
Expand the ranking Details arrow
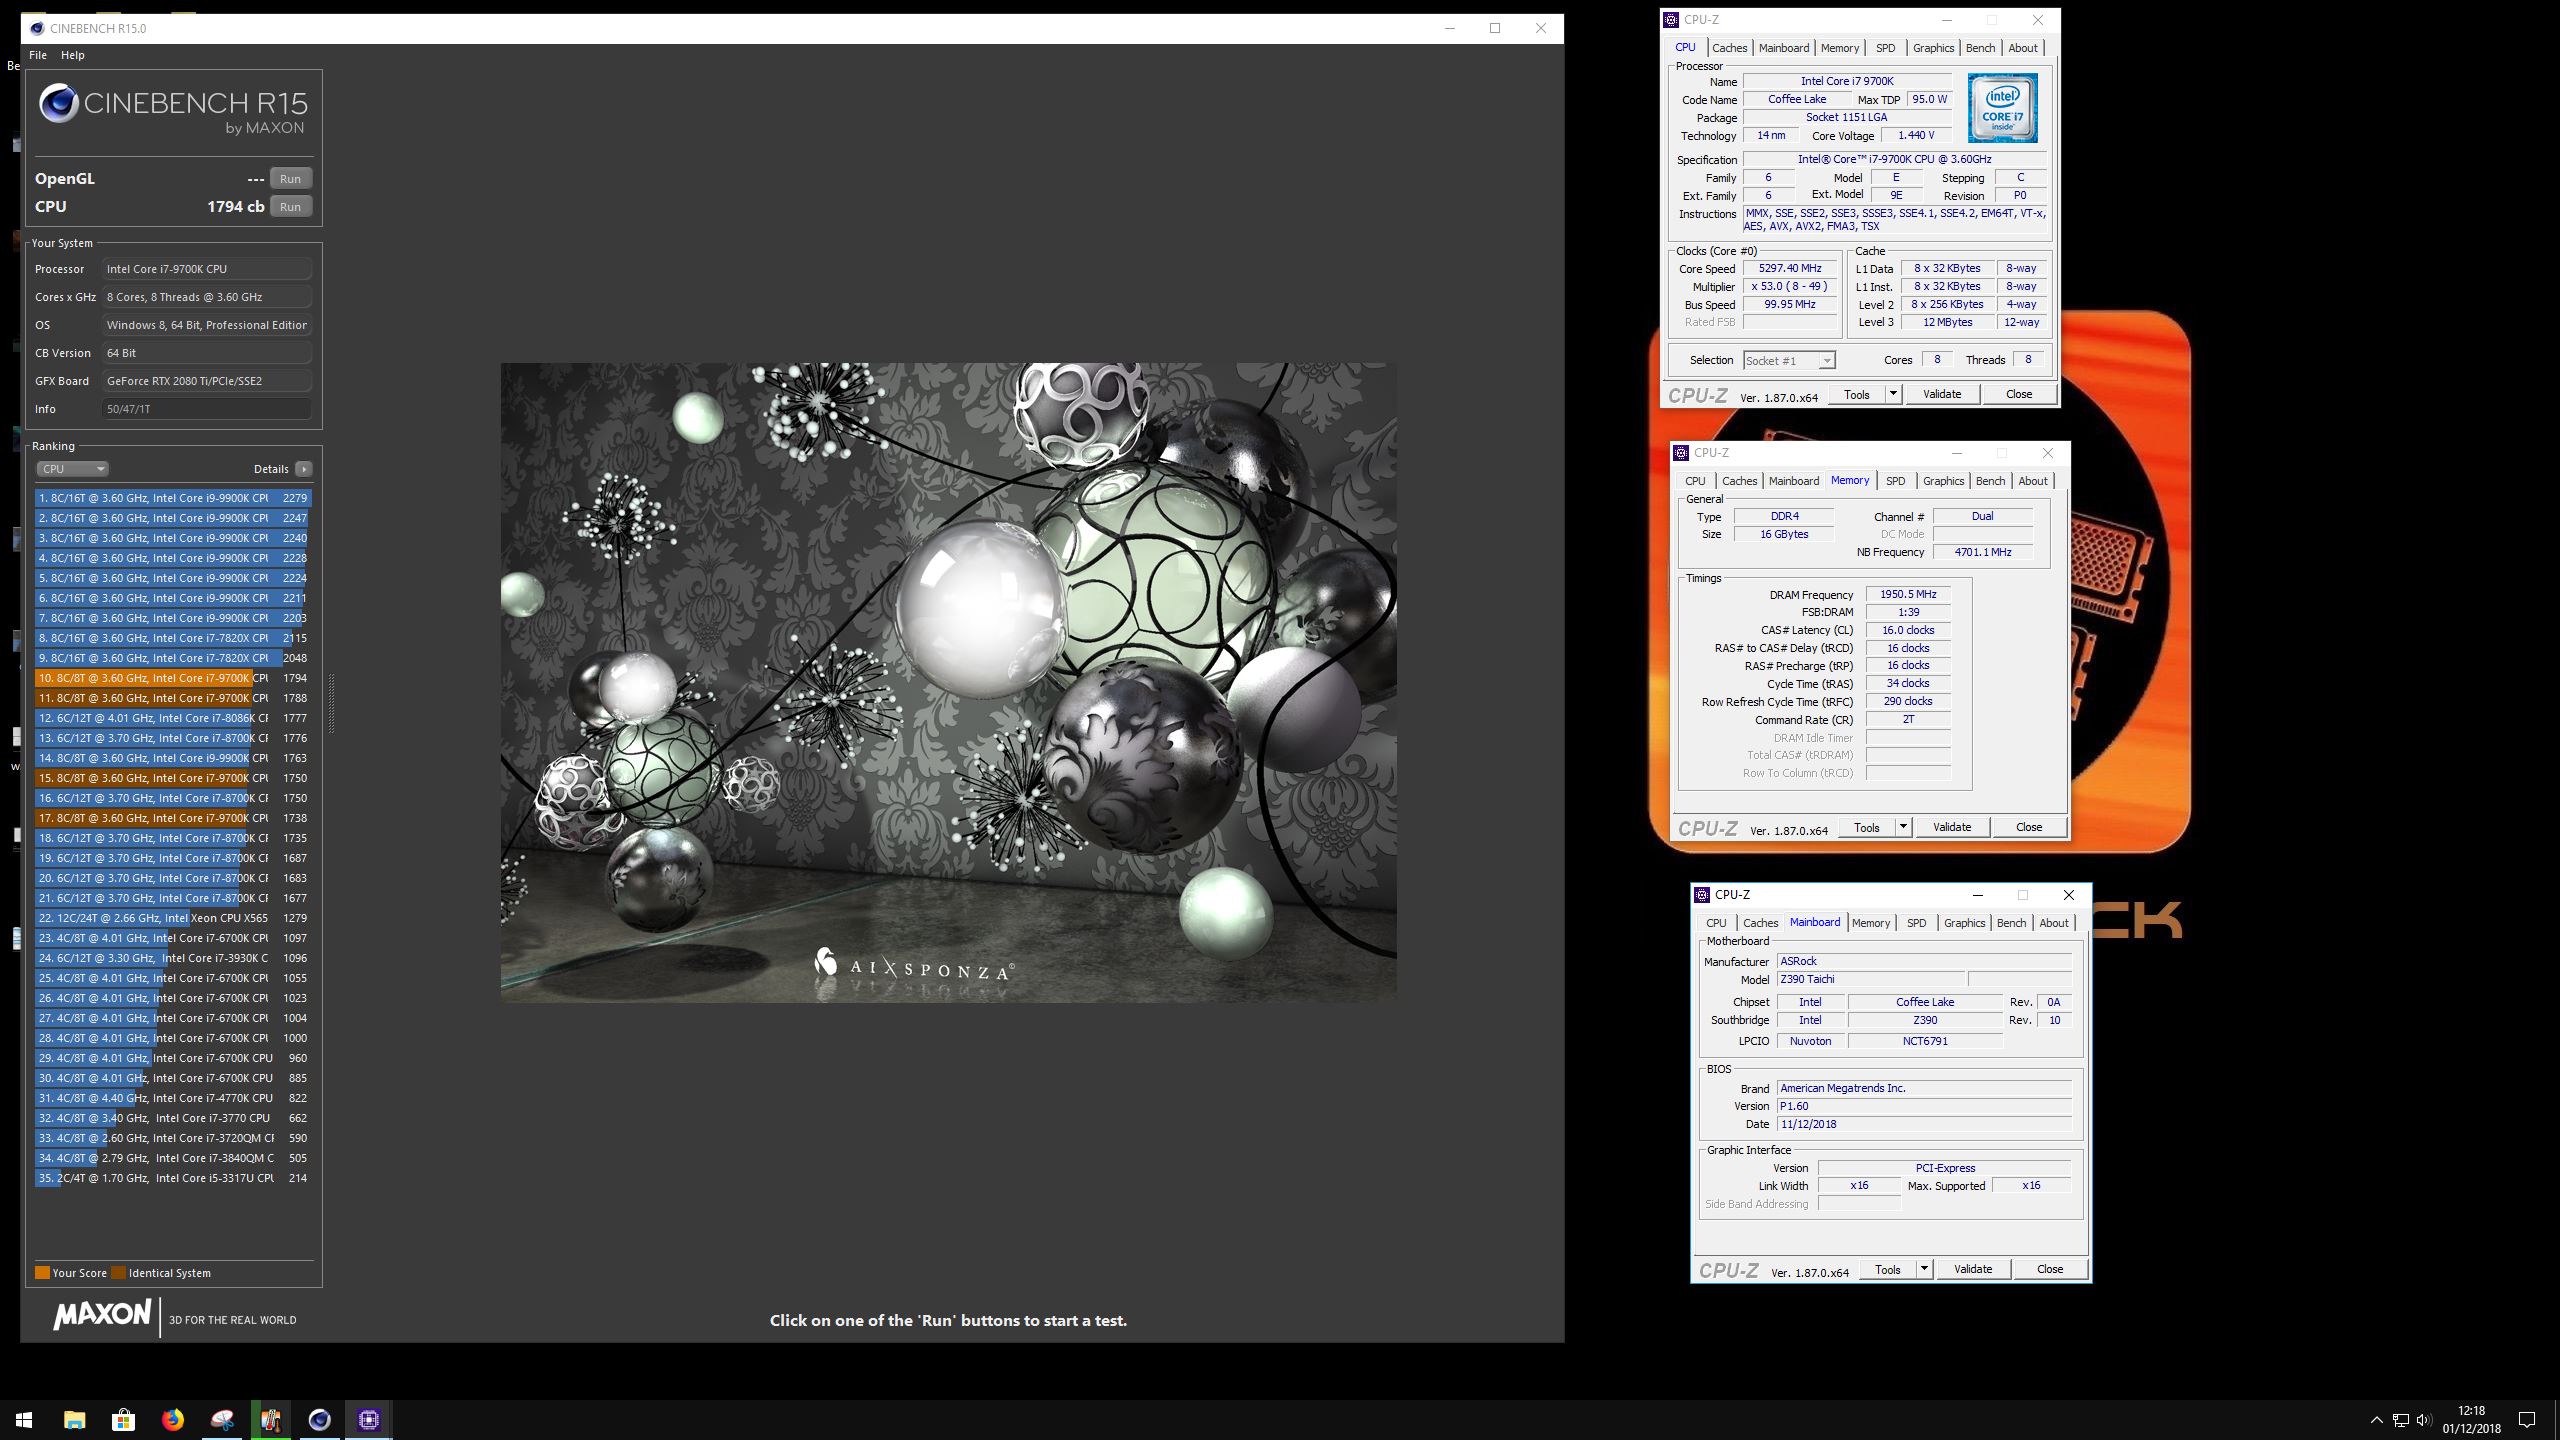pos(304,469)
